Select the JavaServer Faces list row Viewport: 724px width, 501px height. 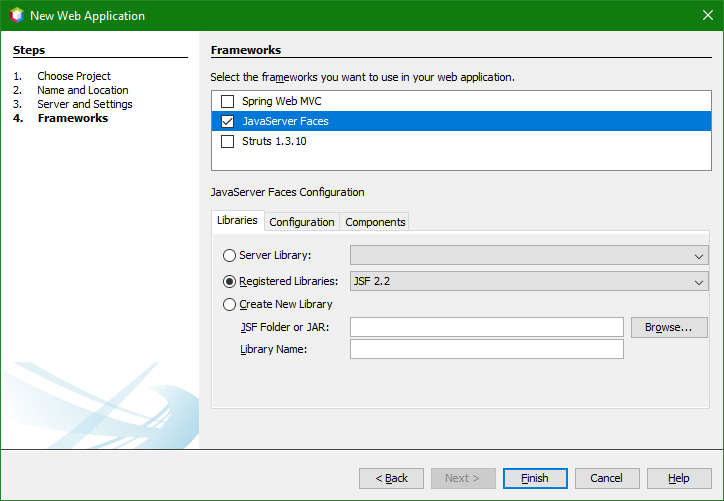pyautogui.click(x=461, y=121)
